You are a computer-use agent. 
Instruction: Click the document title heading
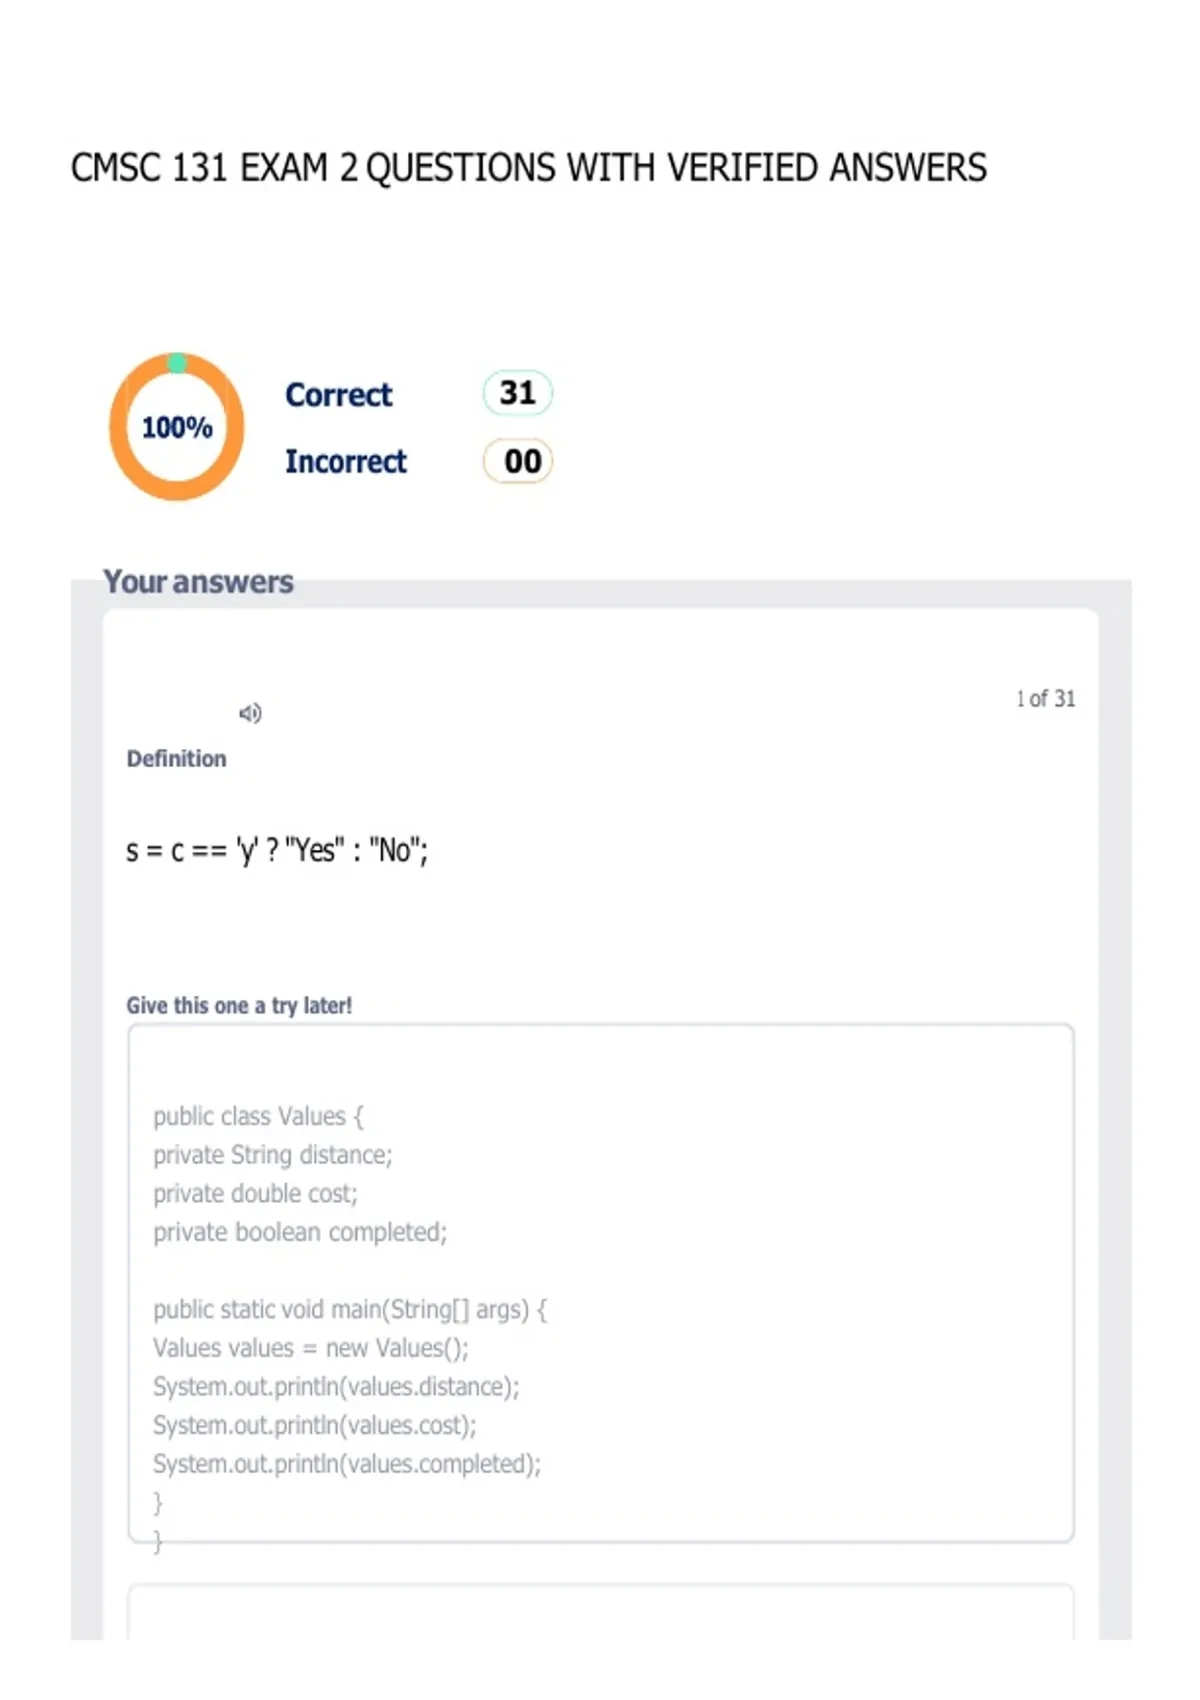point(529,167)
